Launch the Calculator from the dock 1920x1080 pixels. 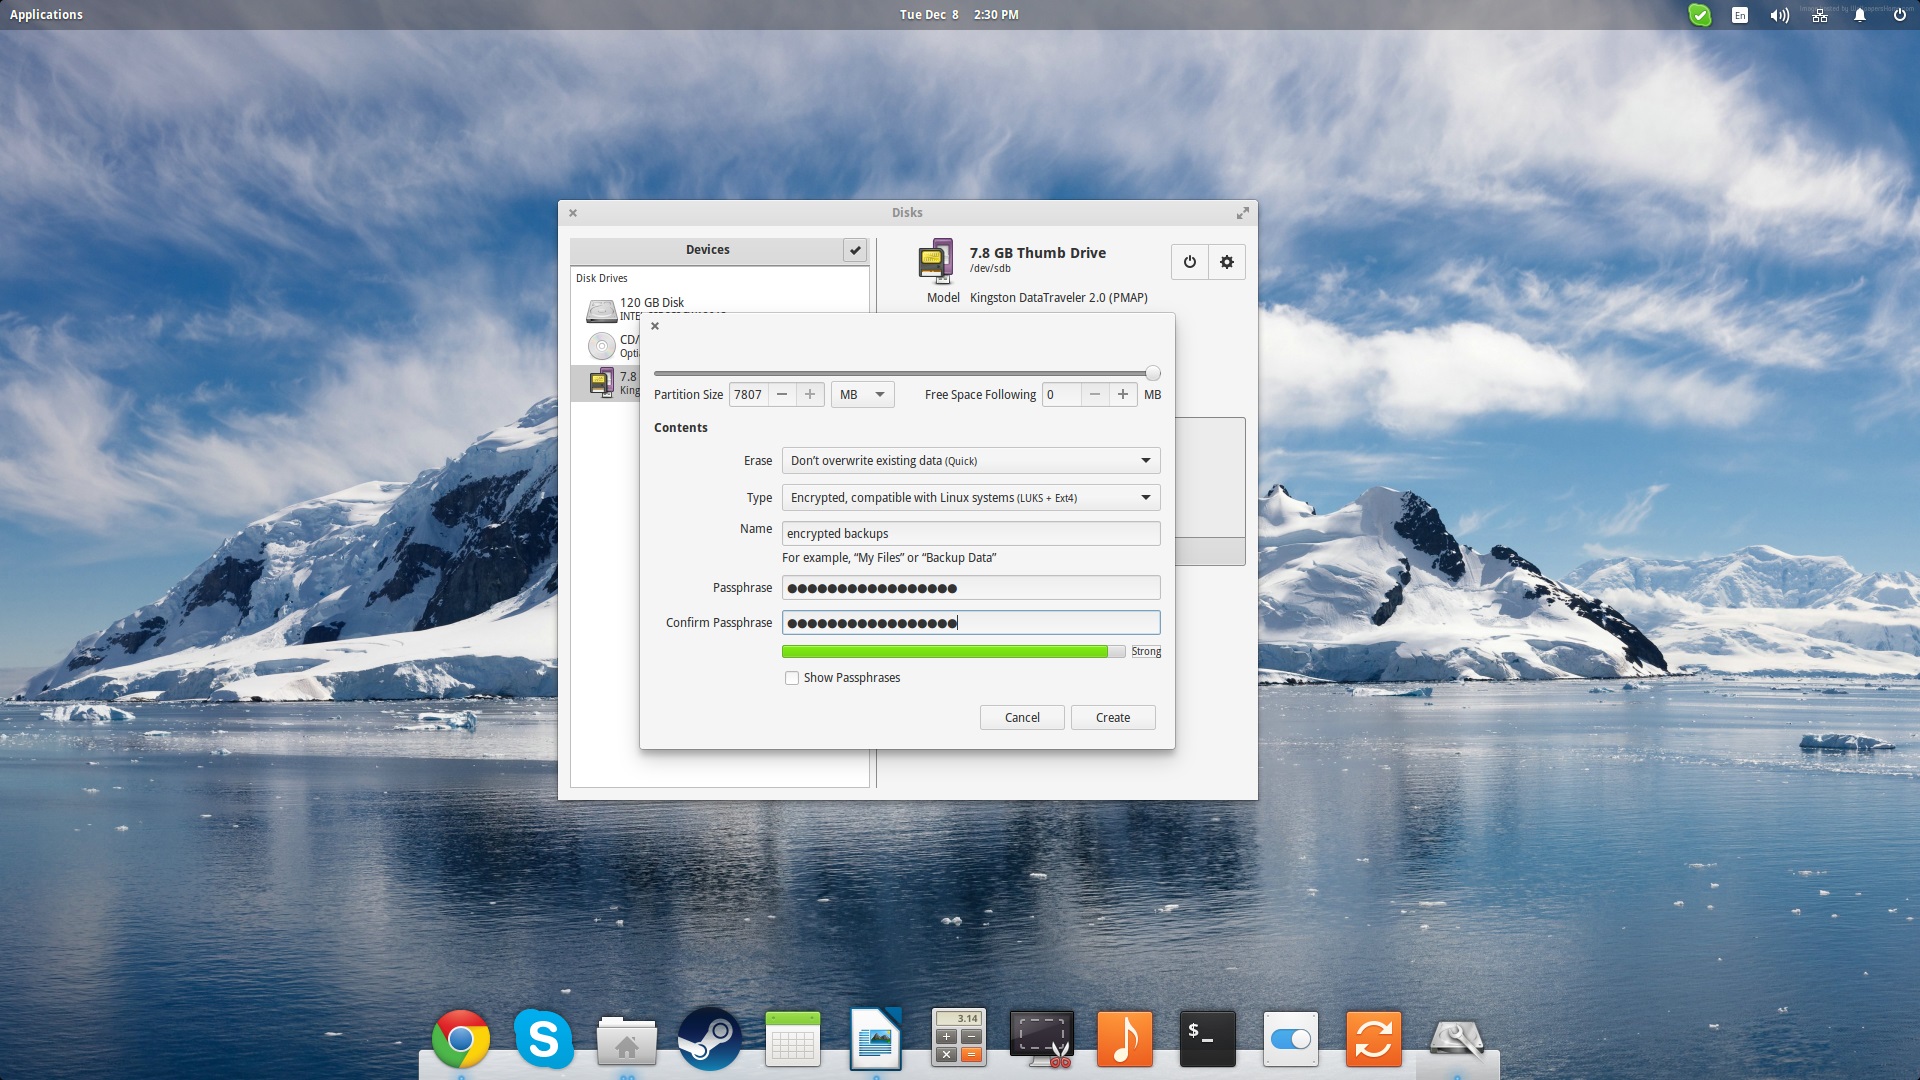[959, 1038]
